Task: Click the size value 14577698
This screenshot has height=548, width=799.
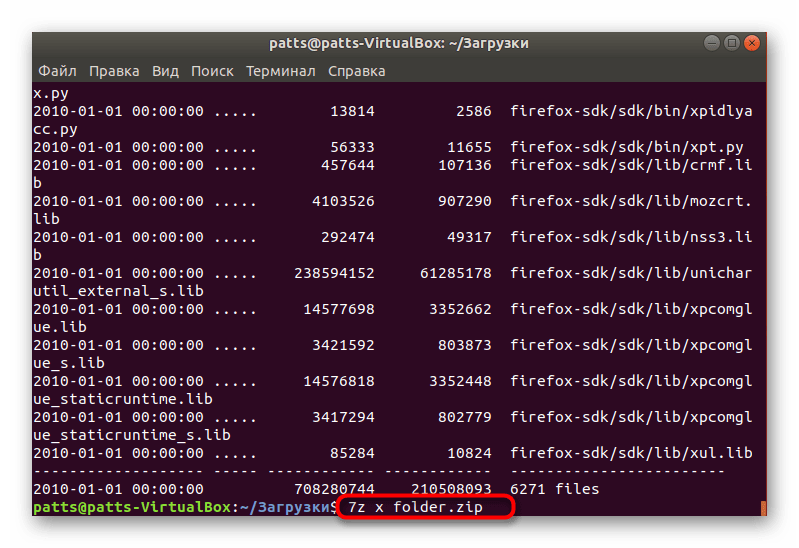Action: [x=339, y=309]
